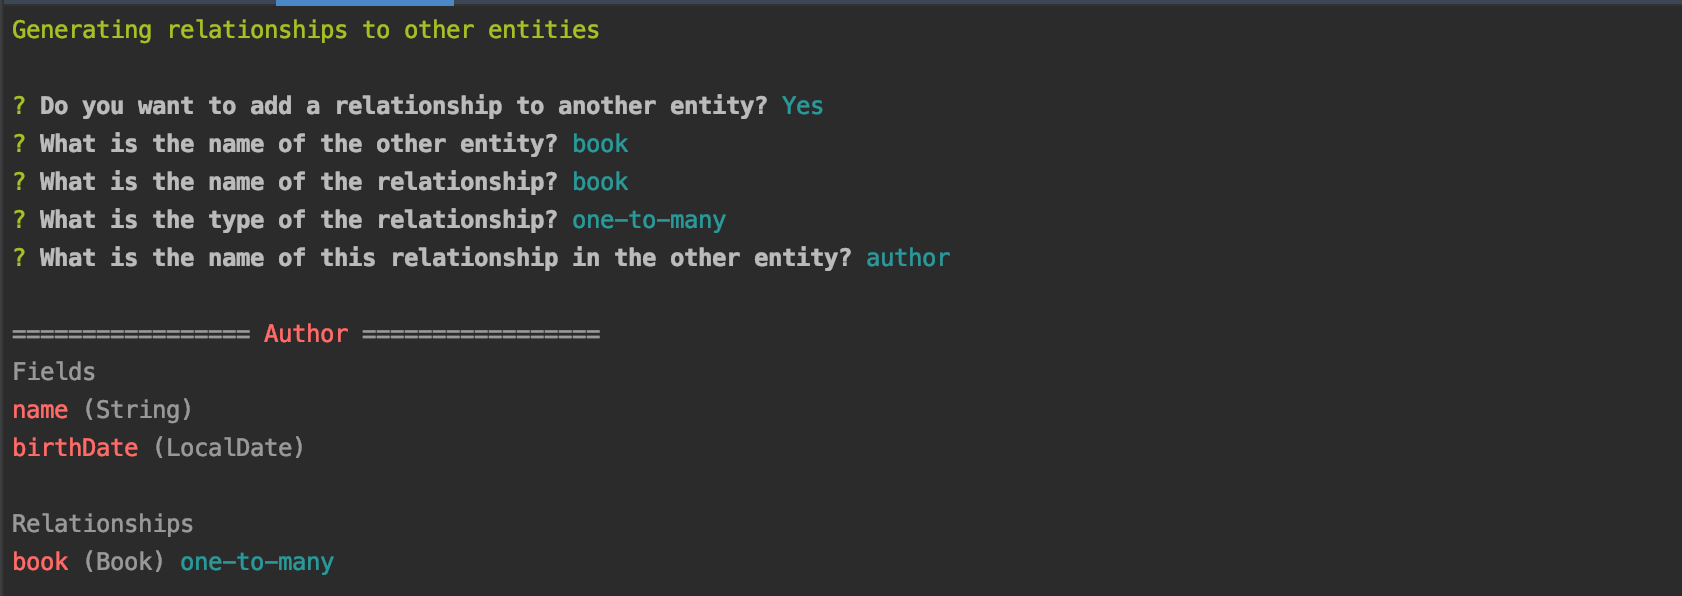The image size is (1682, 596).
Task: Click 'one-to-many' in the Relationships summary
Action: click(x=257, y=562)
